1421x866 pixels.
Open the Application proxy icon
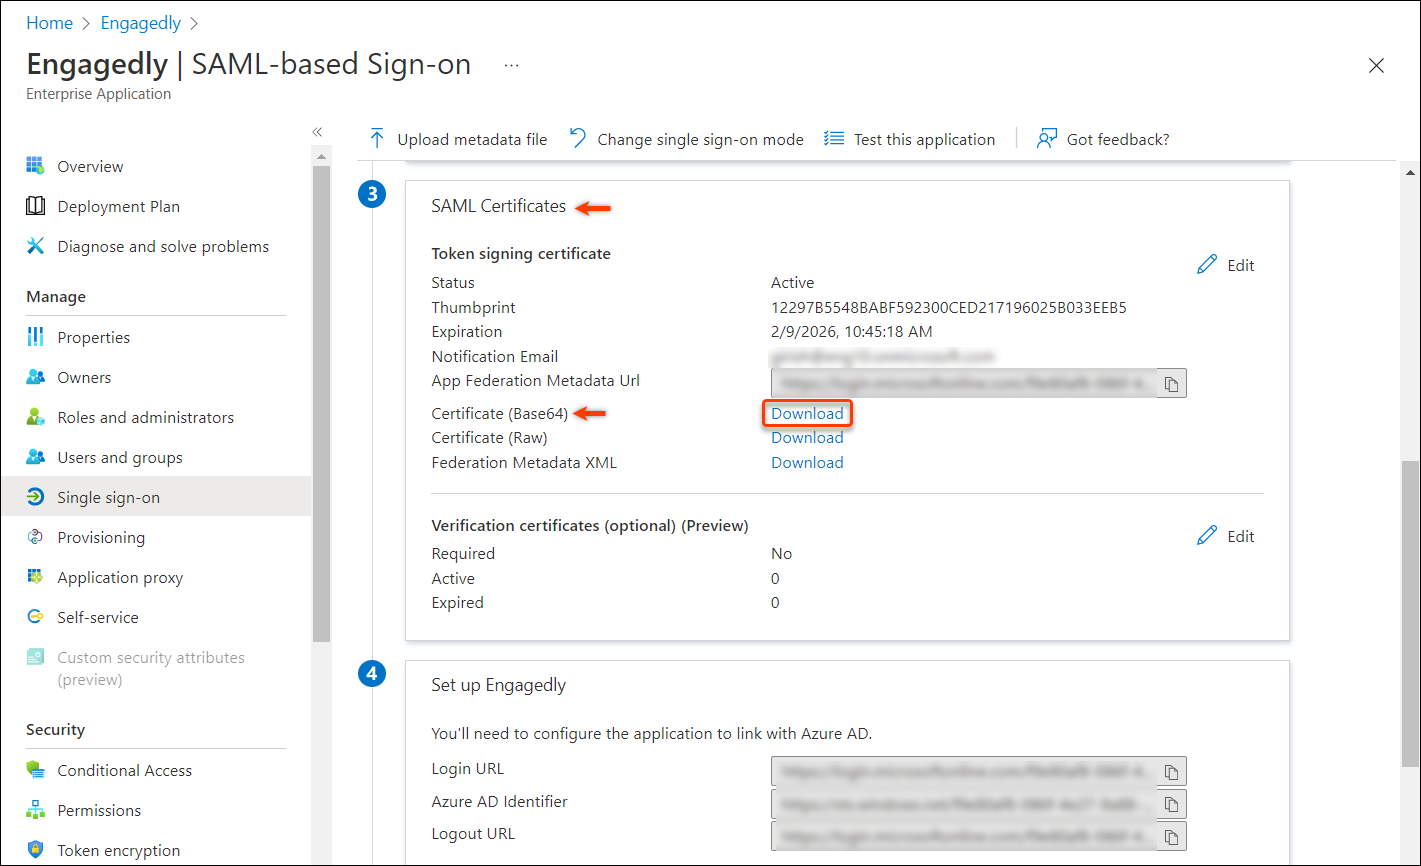(36, 577)
